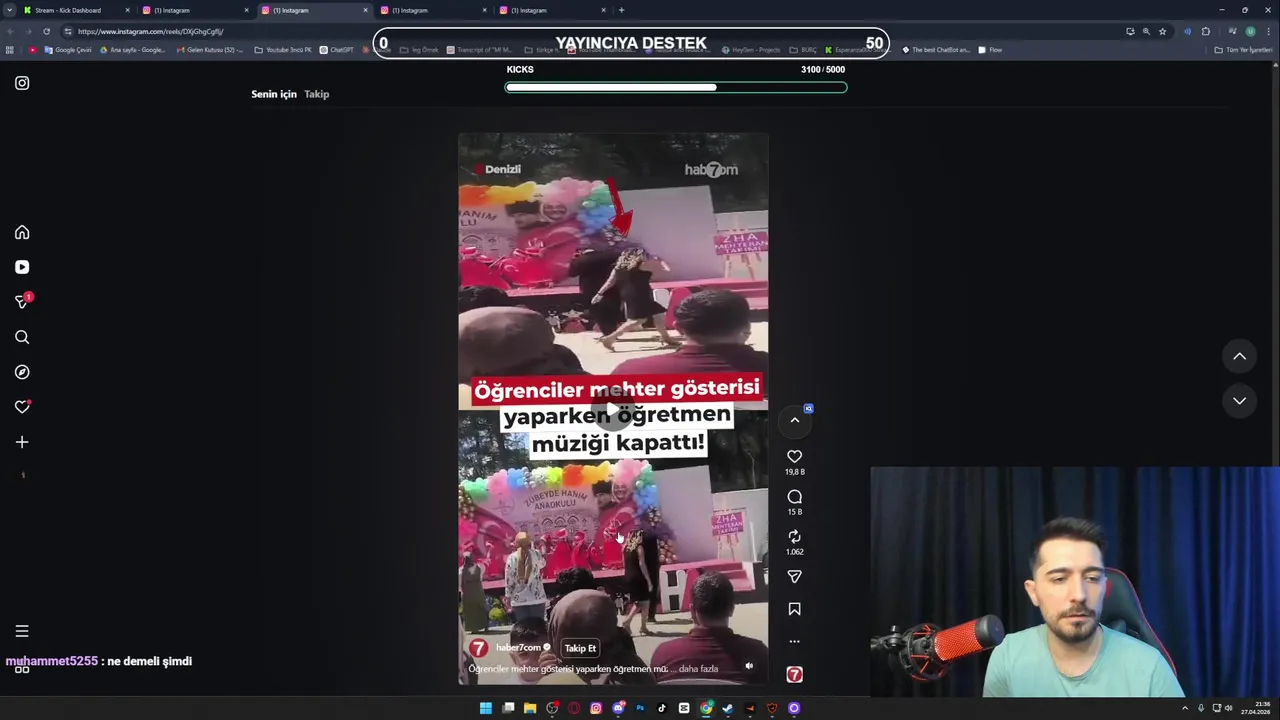Expand the caption with daha fazla
The width and height of the screenshot is (1280, 720).
click(x=698, y=669)
